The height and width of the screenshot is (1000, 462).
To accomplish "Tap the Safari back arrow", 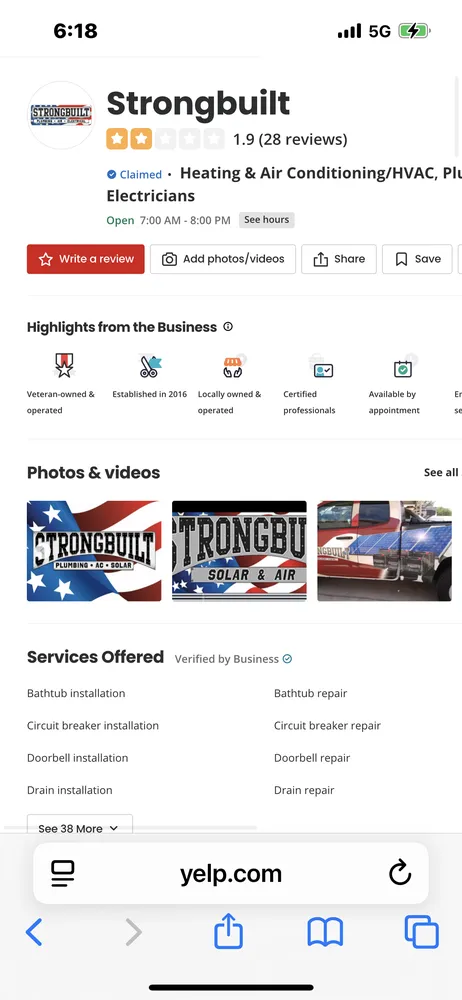I will click(x=34, y=932).
